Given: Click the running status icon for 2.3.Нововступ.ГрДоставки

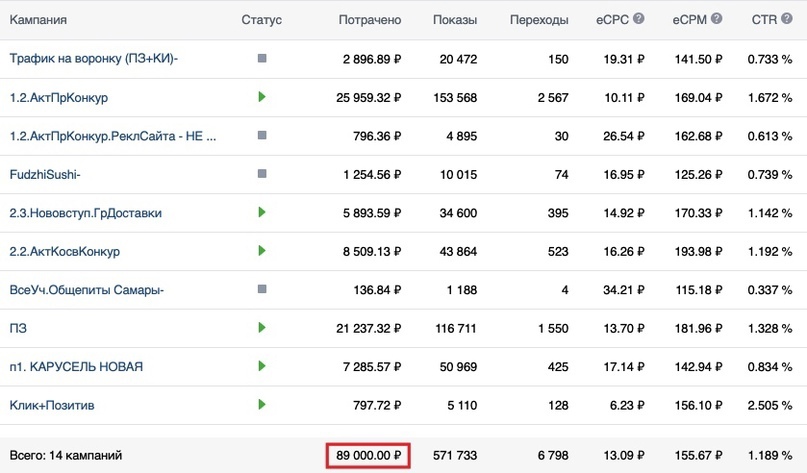Looking at the screenshot, I should pos(262,212).
